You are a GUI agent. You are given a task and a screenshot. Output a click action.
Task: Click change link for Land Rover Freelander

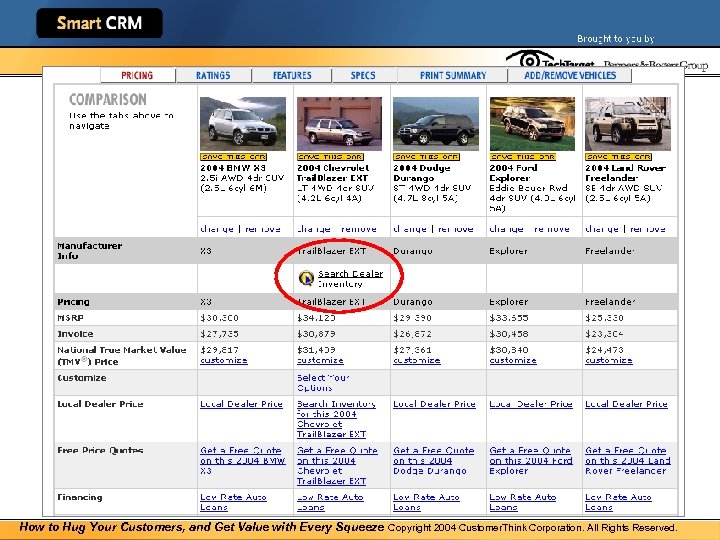click(602, 229)
